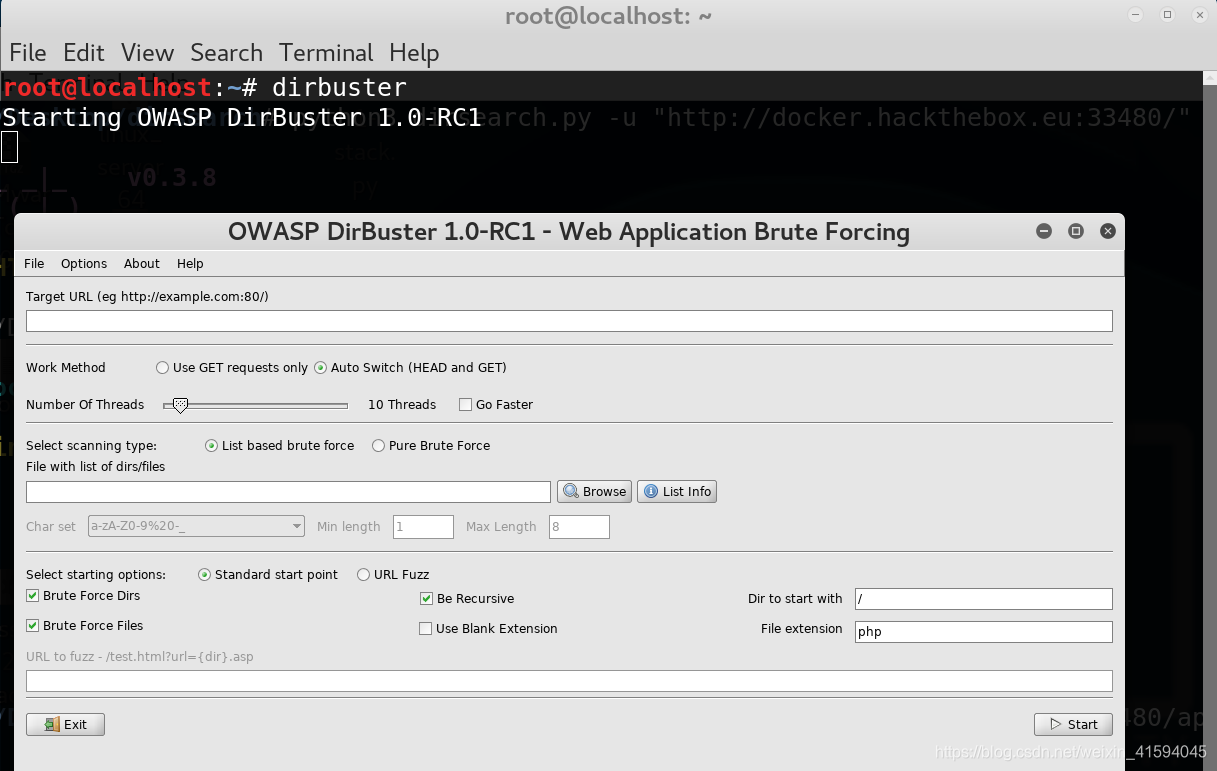Click the Exit button
This screenshot has width=1217, height=771.
click(x=65, y=724)
